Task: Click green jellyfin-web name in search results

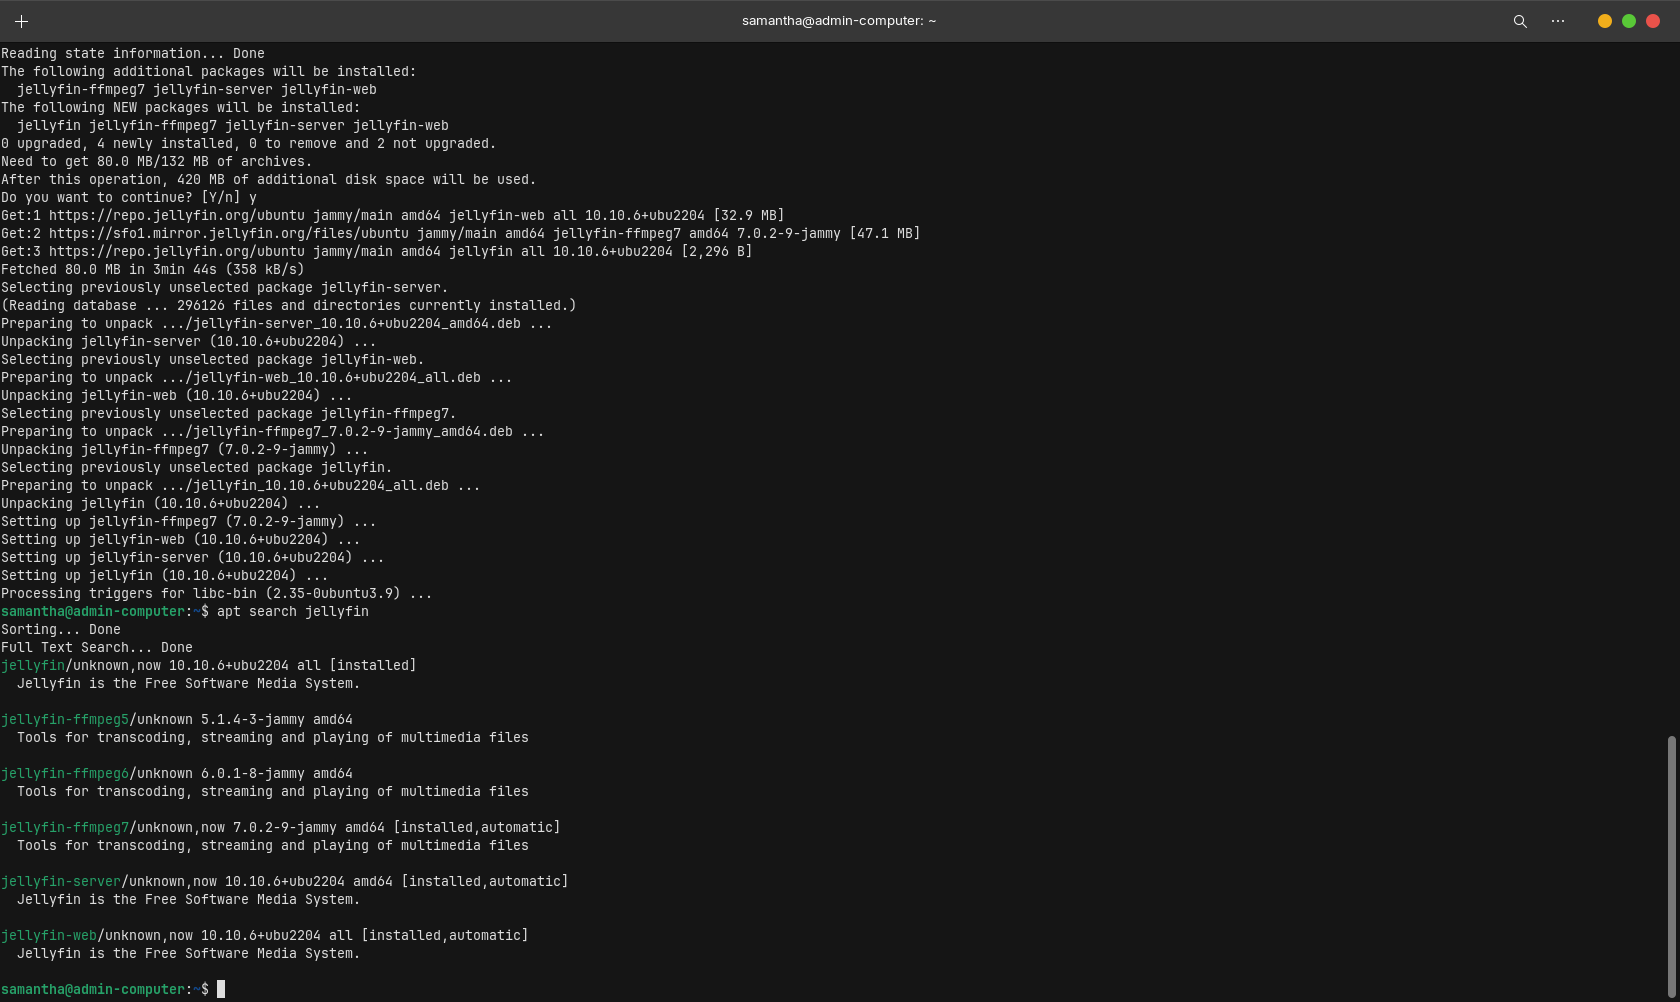Action: coord(49,935)
